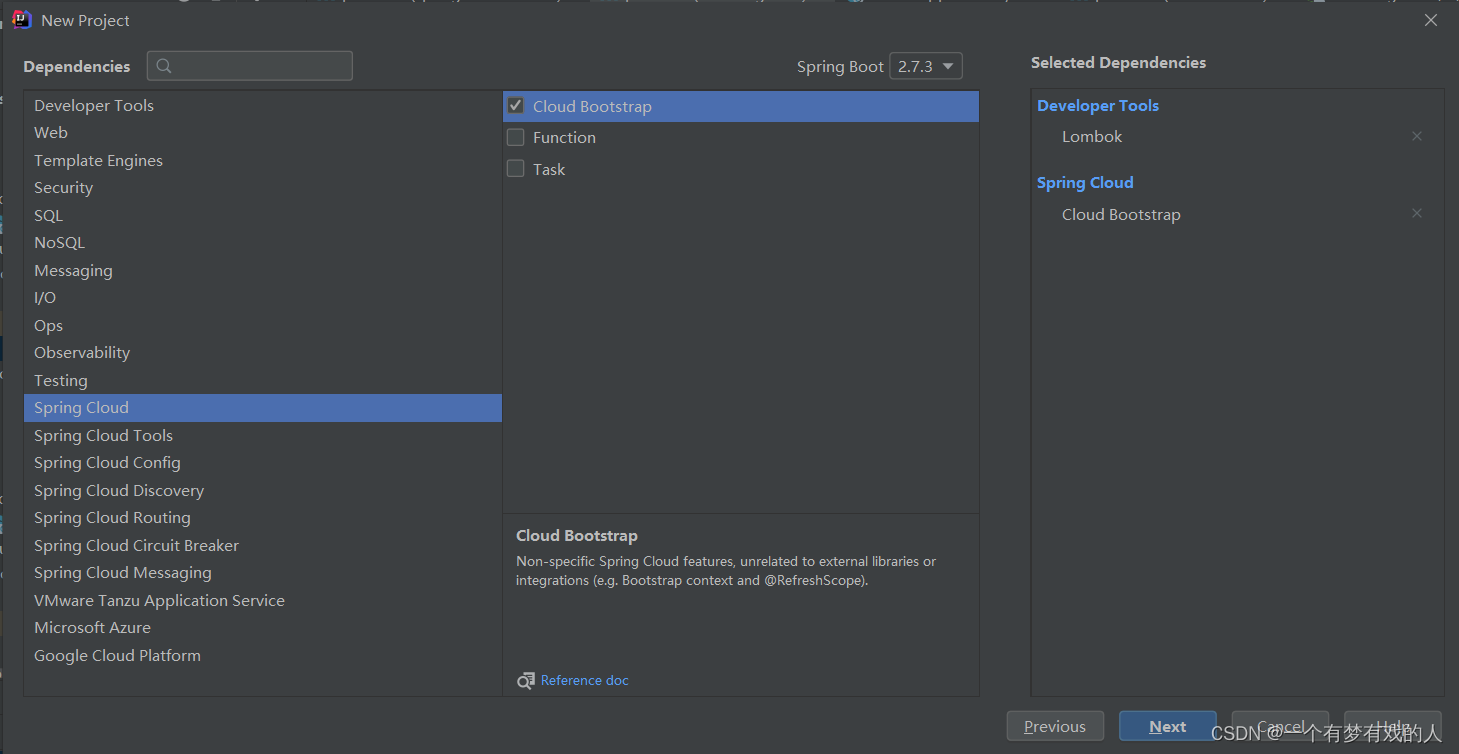1459x754 pixels.
Task: Select the SQL category
Action: click(x=263, y=215)
